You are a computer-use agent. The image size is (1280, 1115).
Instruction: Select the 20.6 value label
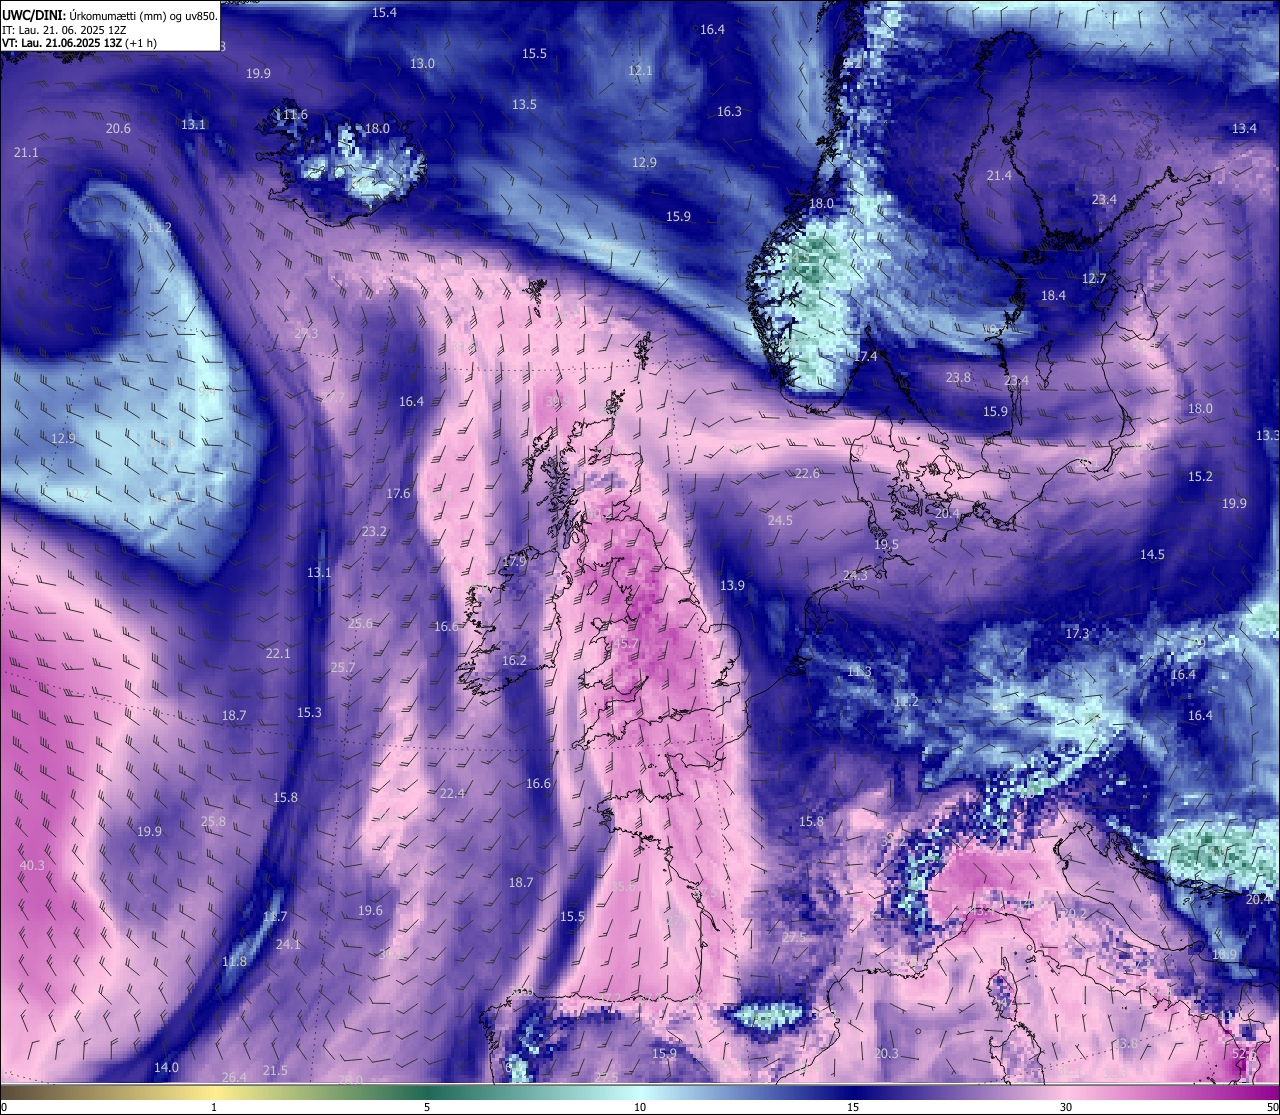pyautogui.click(x=118, y=128)
